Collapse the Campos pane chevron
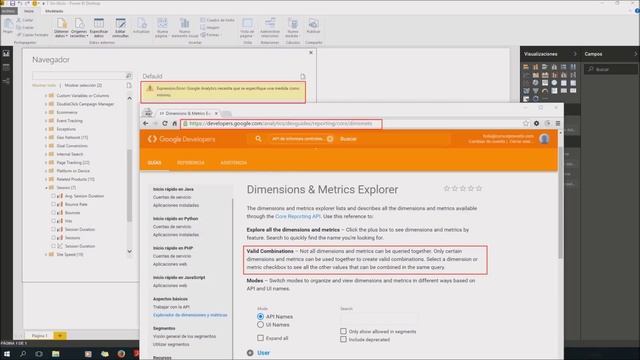 (636, 54)
